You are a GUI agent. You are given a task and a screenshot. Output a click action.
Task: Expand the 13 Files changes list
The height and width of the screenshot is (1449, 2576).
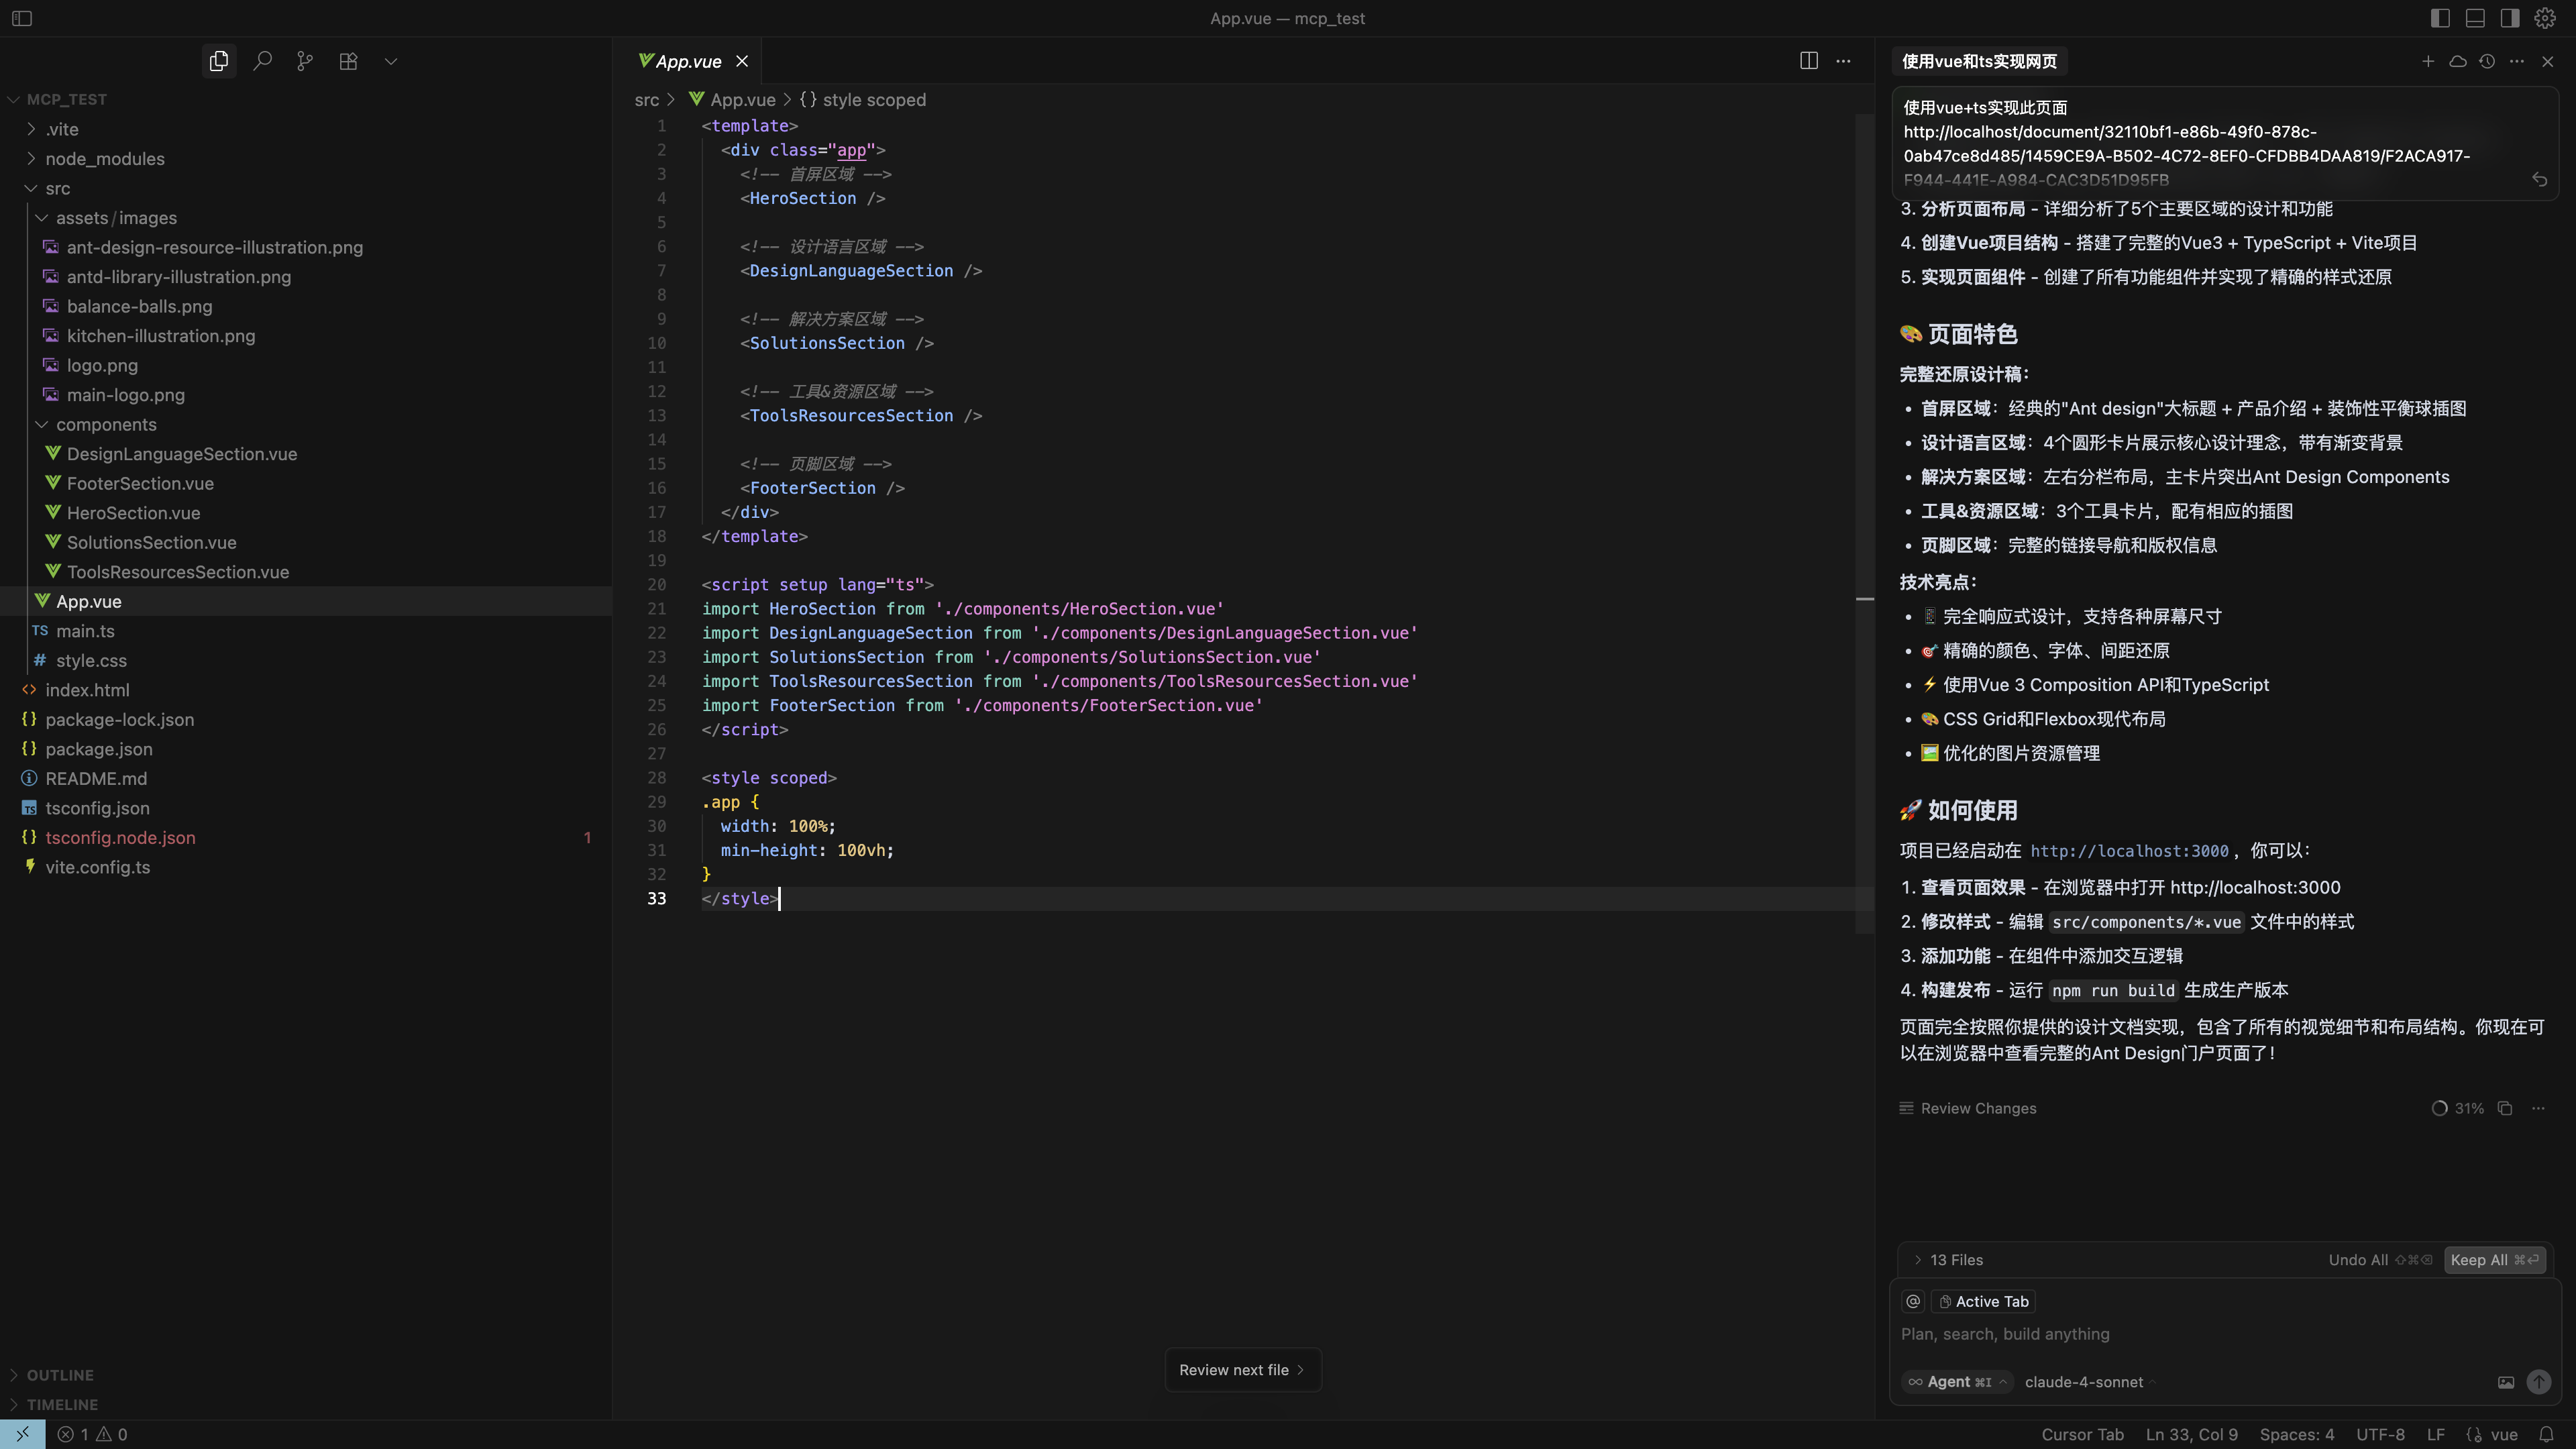pos(1947,1260)
